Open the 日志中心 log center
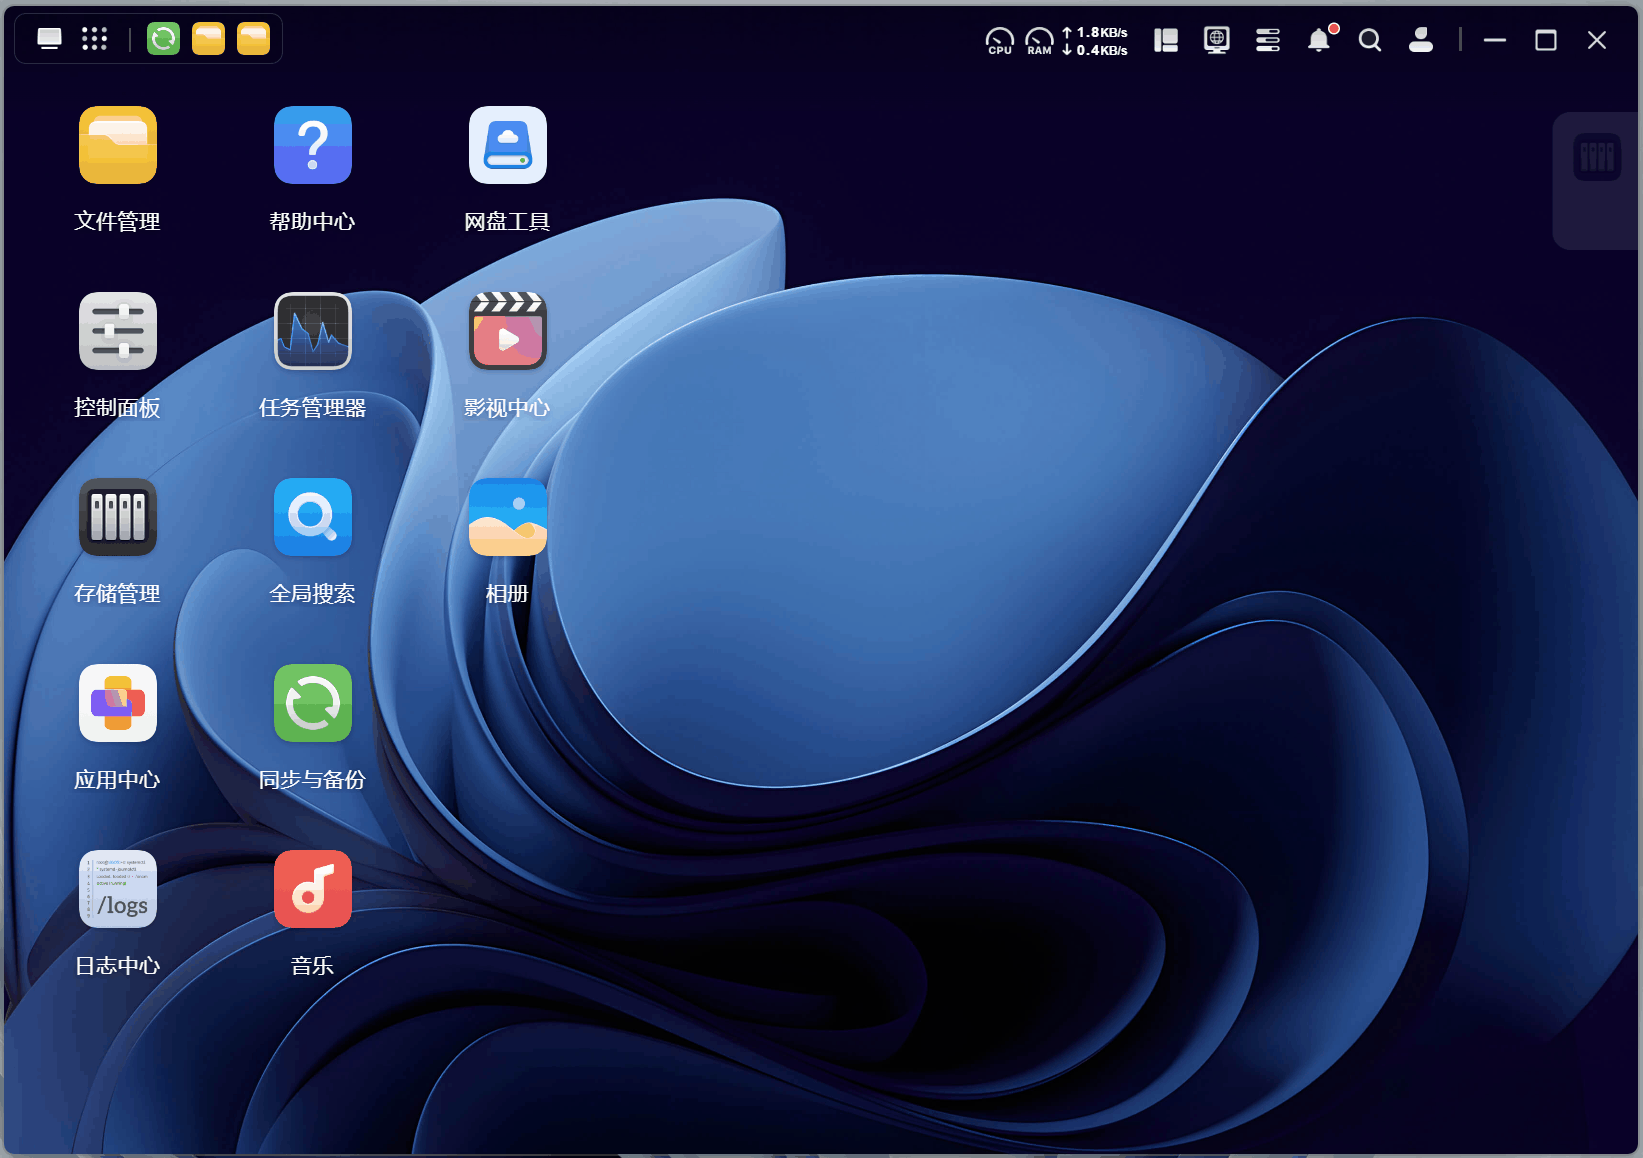Image resolution: width=1643 pixels, height=1158 pixels. (118, 889)
